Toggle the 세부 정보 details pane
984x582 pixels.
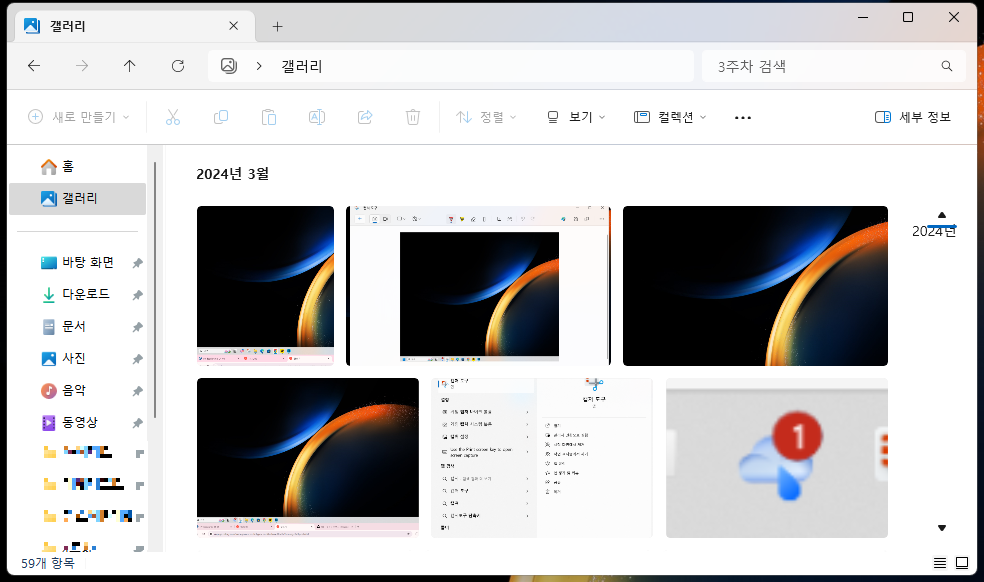[x=913, y=117]
